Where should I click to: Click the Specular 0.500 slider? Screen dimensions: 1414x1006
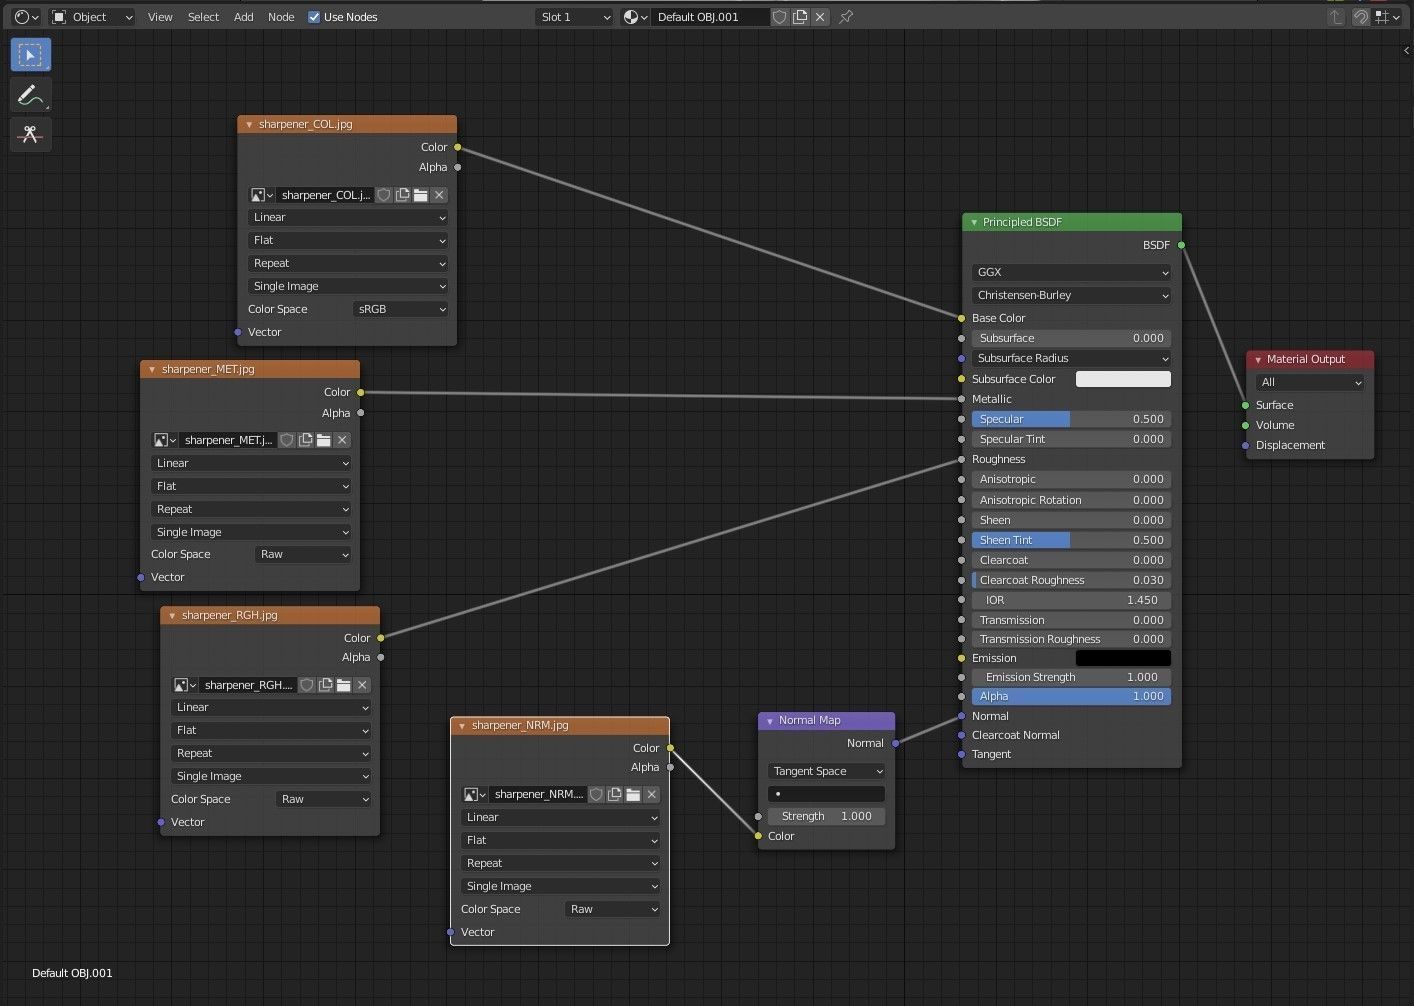click(x=1071, y=420)
